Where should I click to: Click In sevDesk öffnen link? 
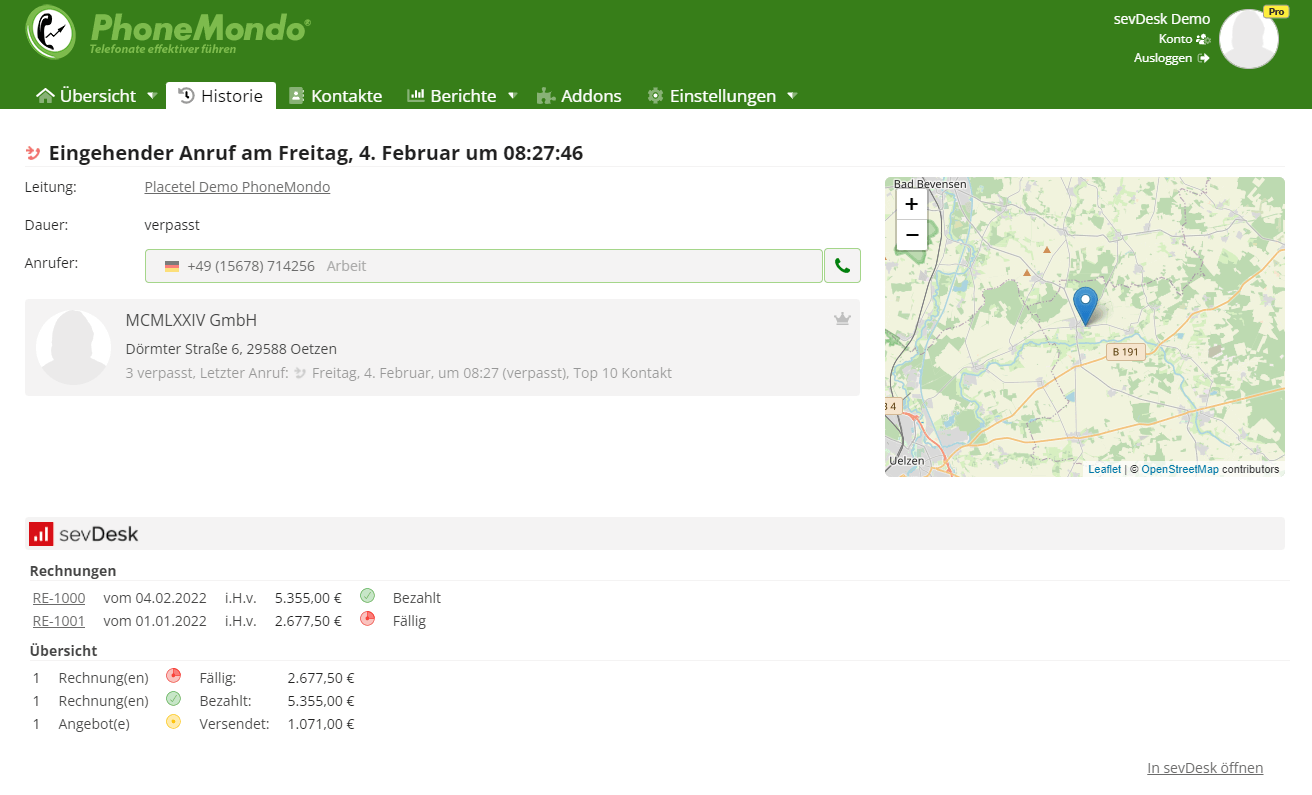tap(1205, 768)
